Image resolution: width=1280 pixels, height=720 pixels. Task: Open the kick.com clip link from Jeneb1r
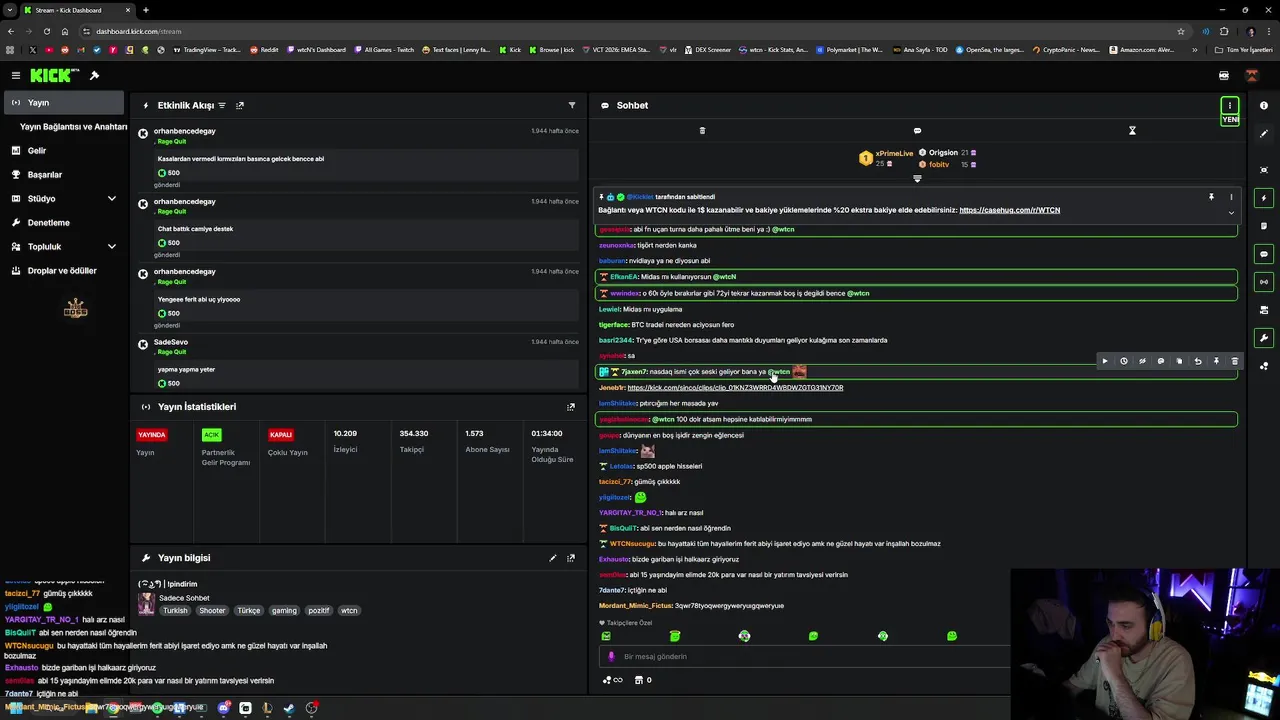735,388
